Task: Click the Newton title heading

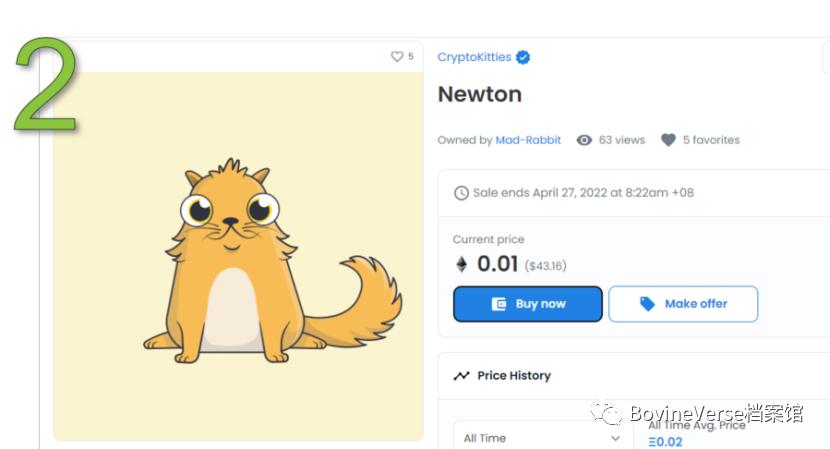Action: point(480,95)
